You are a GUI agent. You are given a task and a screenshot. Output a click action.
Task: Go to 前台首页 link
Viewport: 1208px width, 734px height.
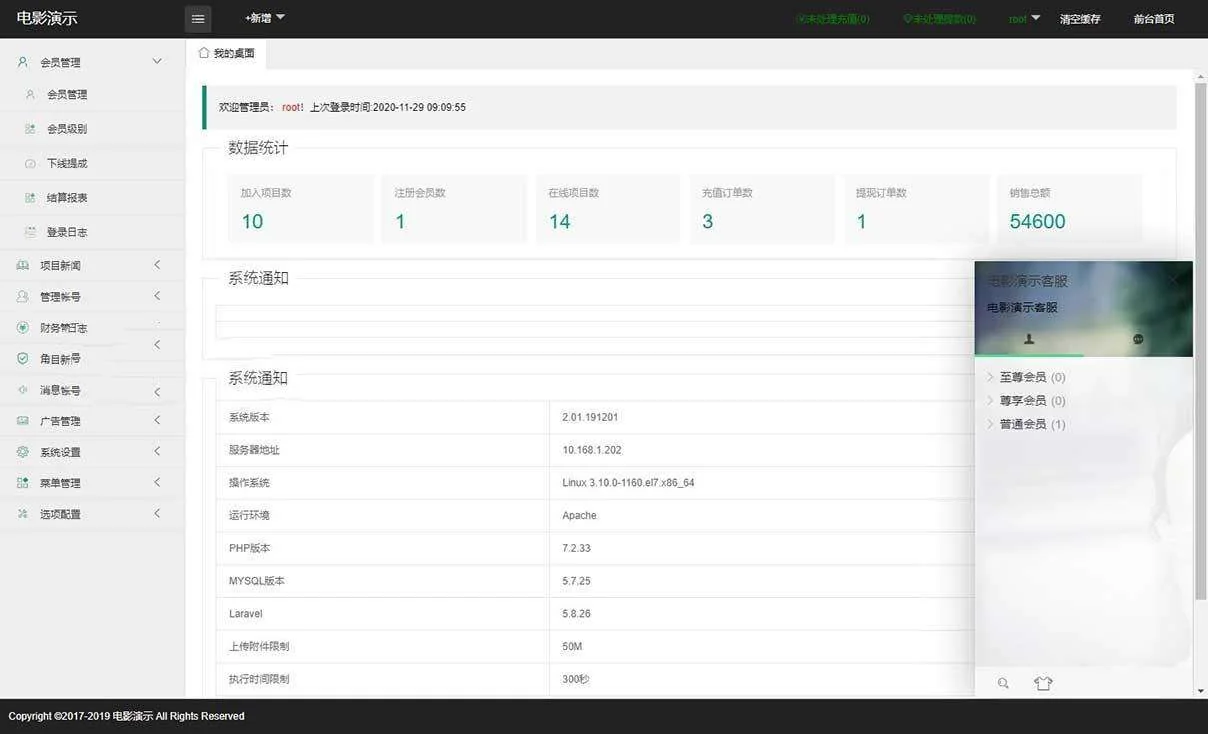pyautogui.click(x=1154, y=19)
